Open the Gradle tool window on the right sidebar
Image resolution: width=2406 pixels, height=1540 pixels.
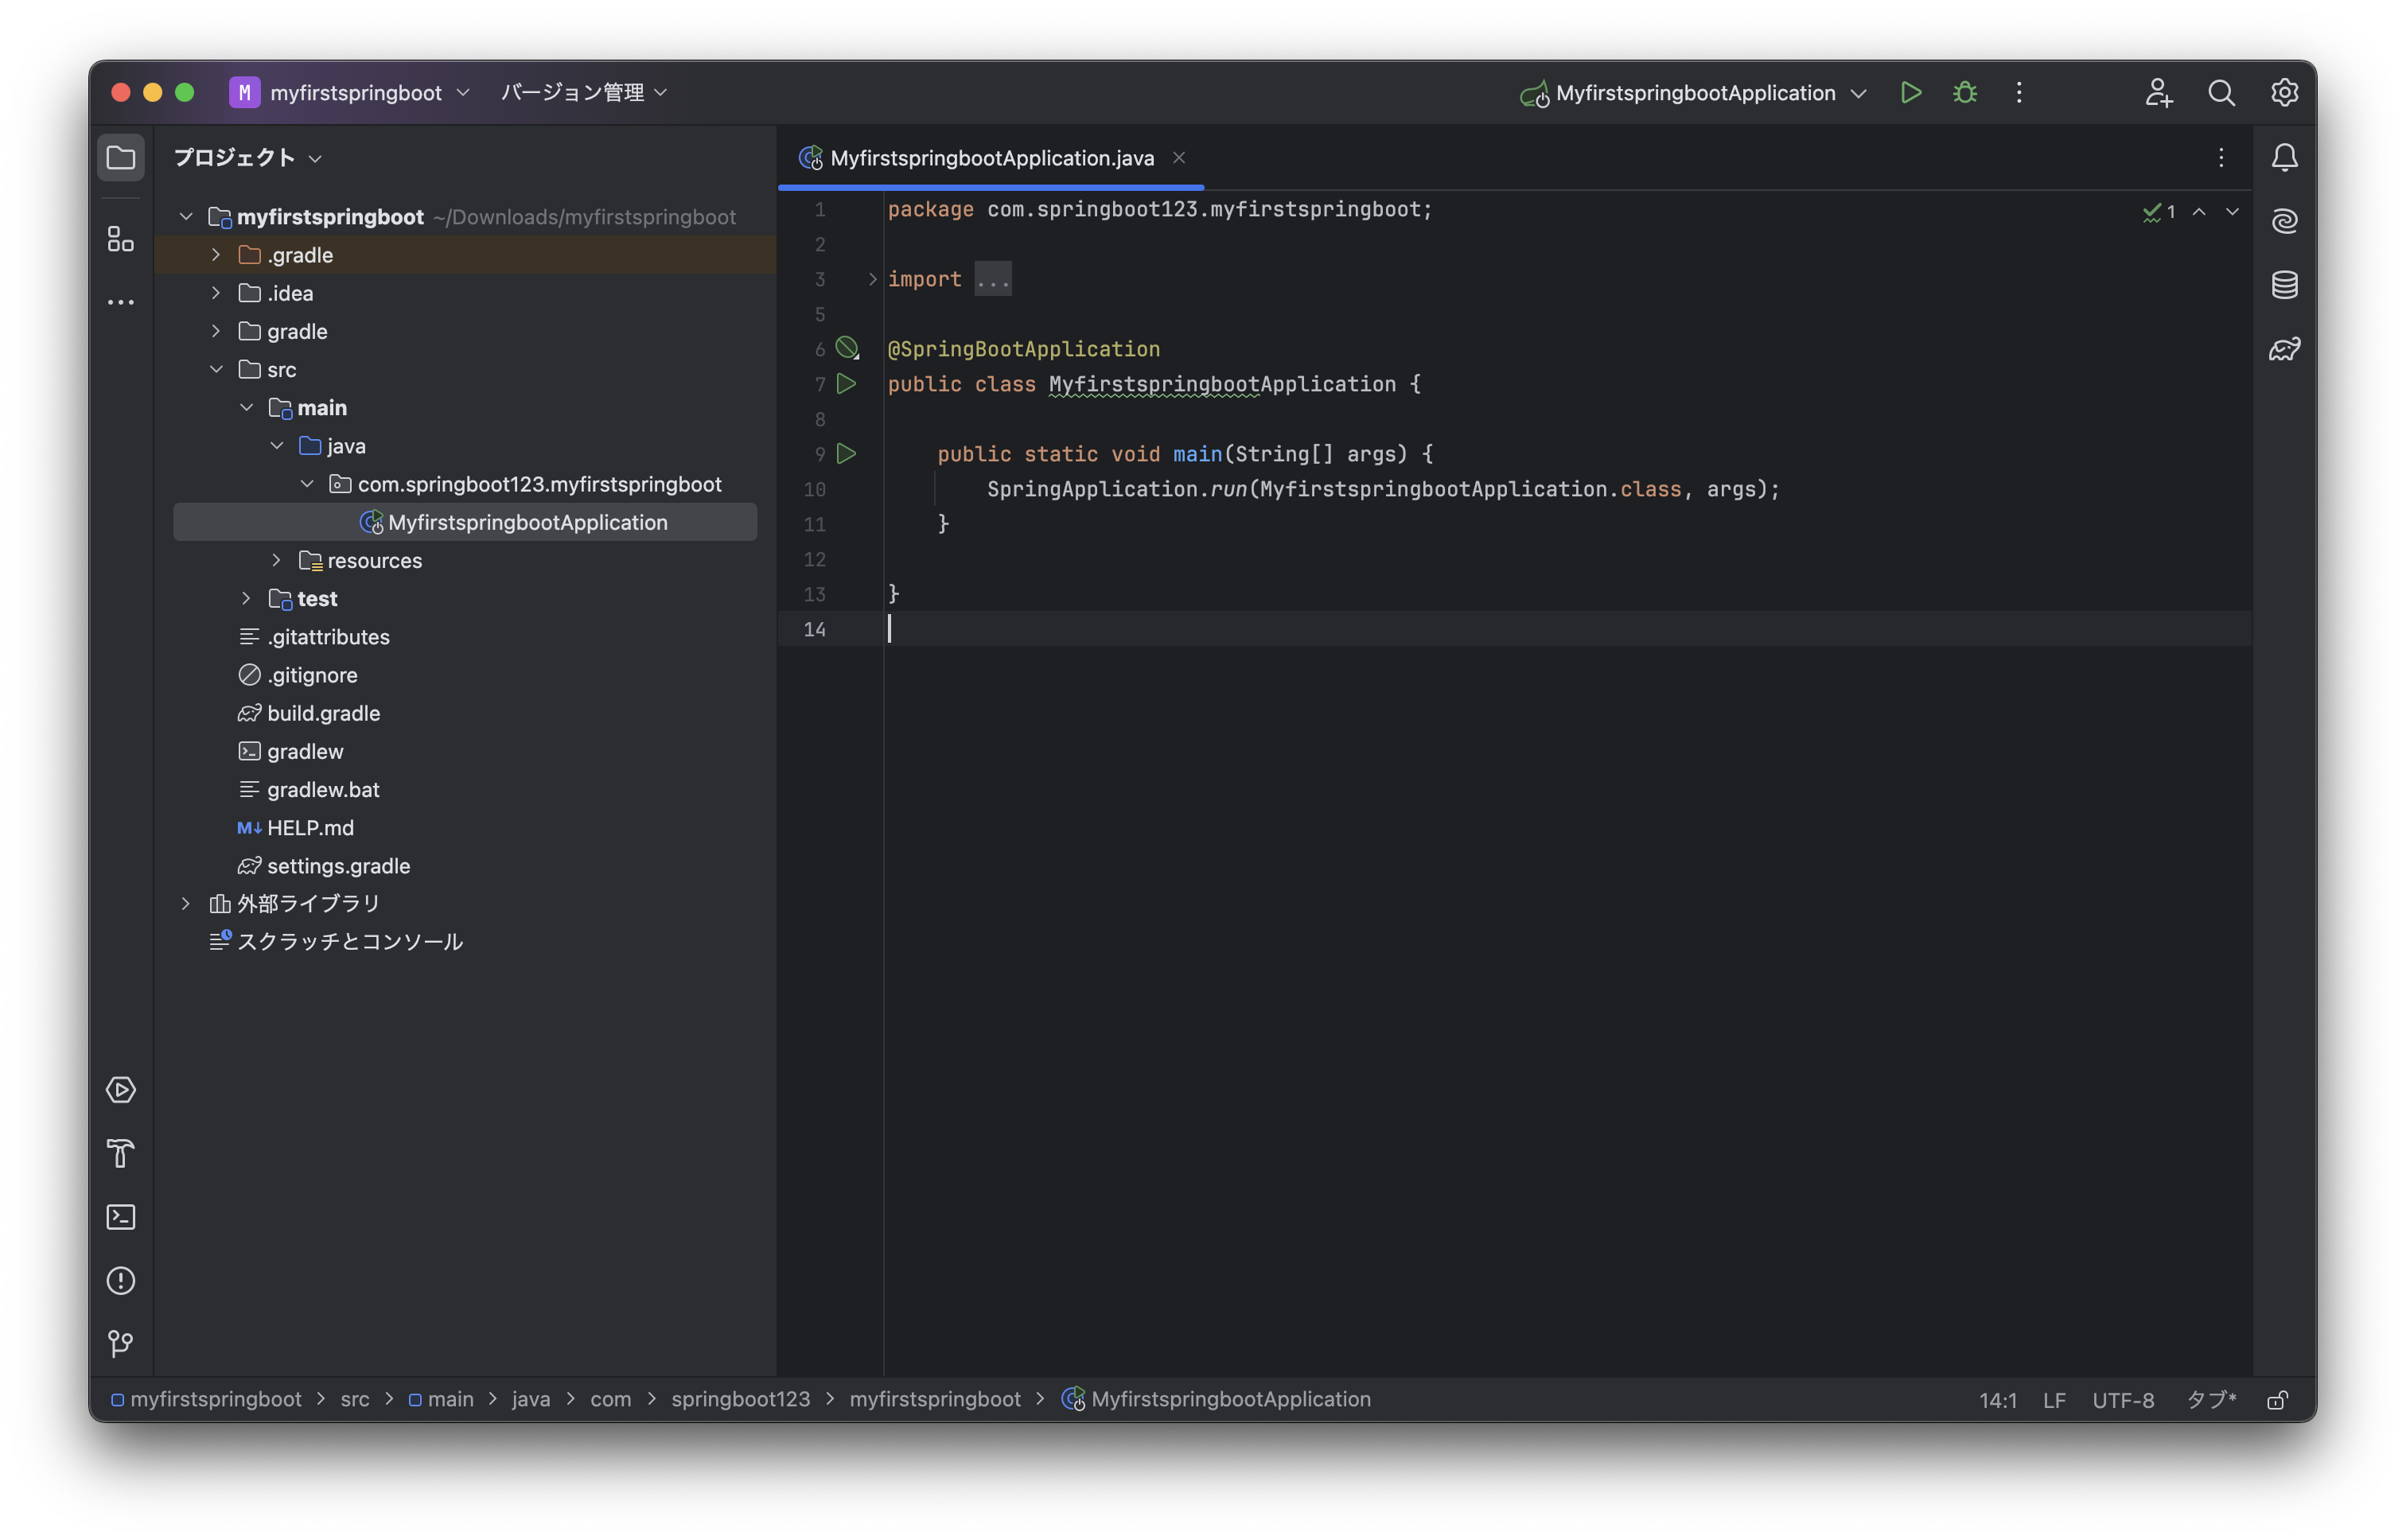click(x=2284, y=349)
